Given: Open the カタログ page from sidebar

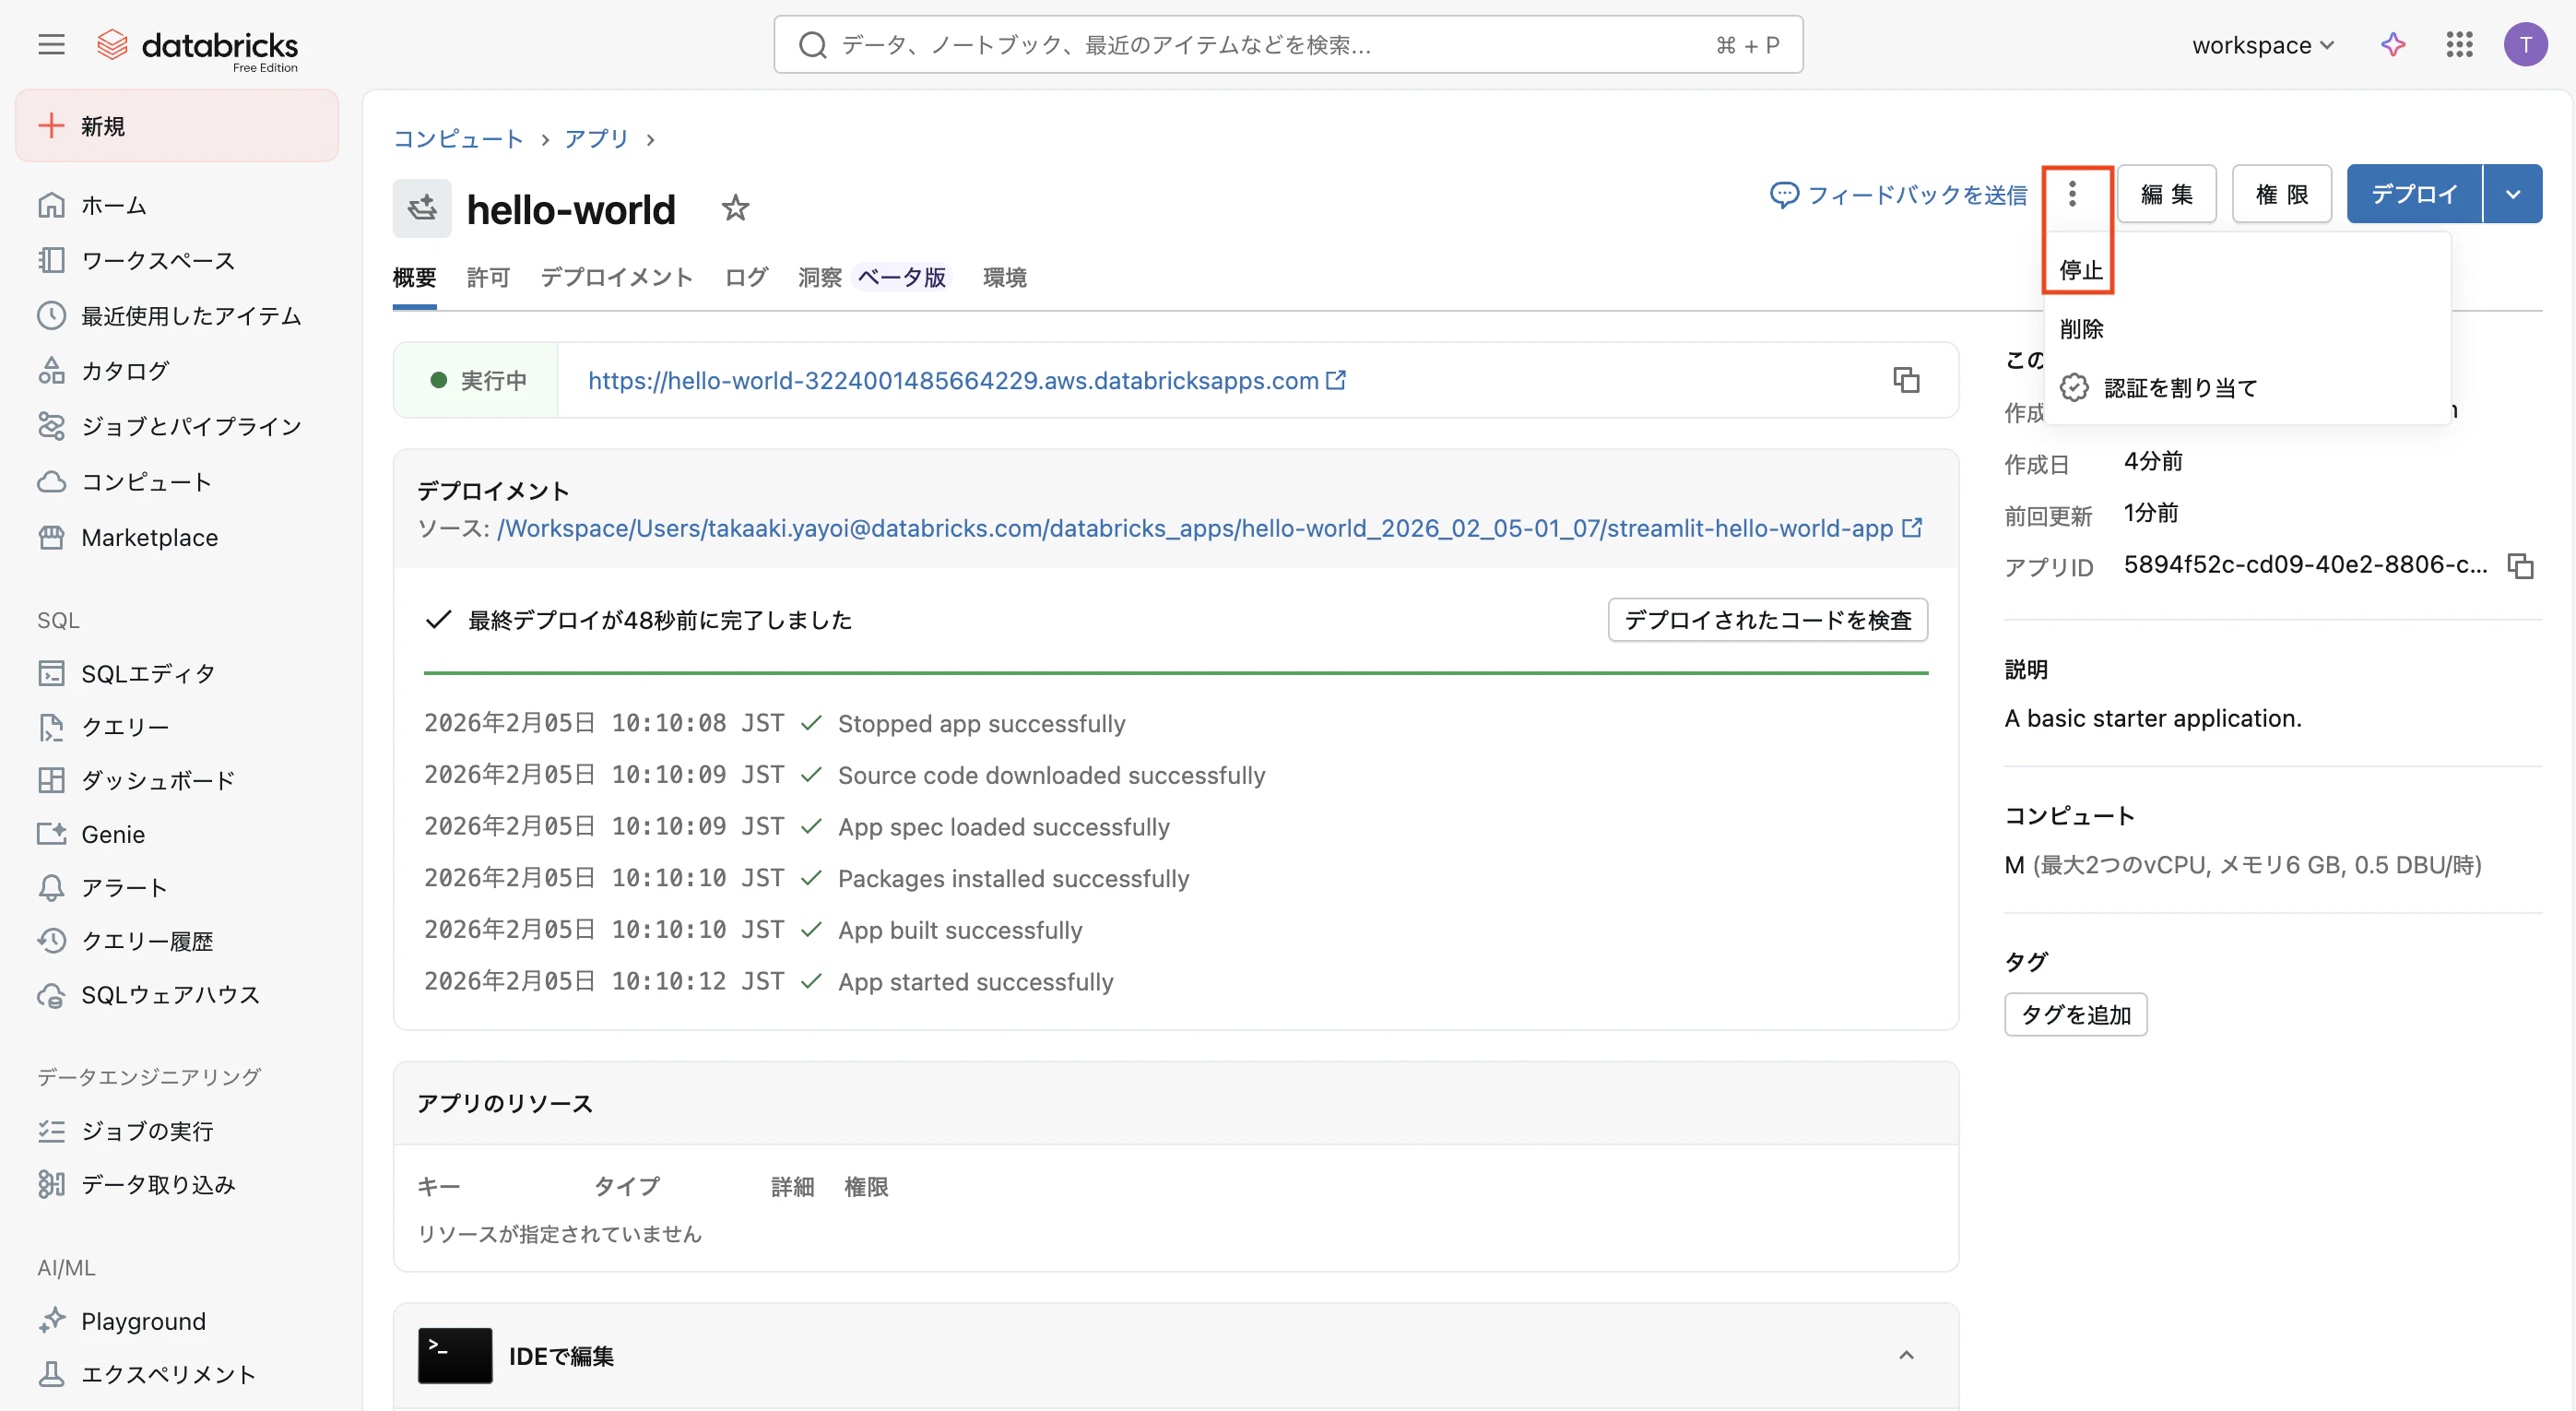Looking at the screenshot, I should (125, 370).
